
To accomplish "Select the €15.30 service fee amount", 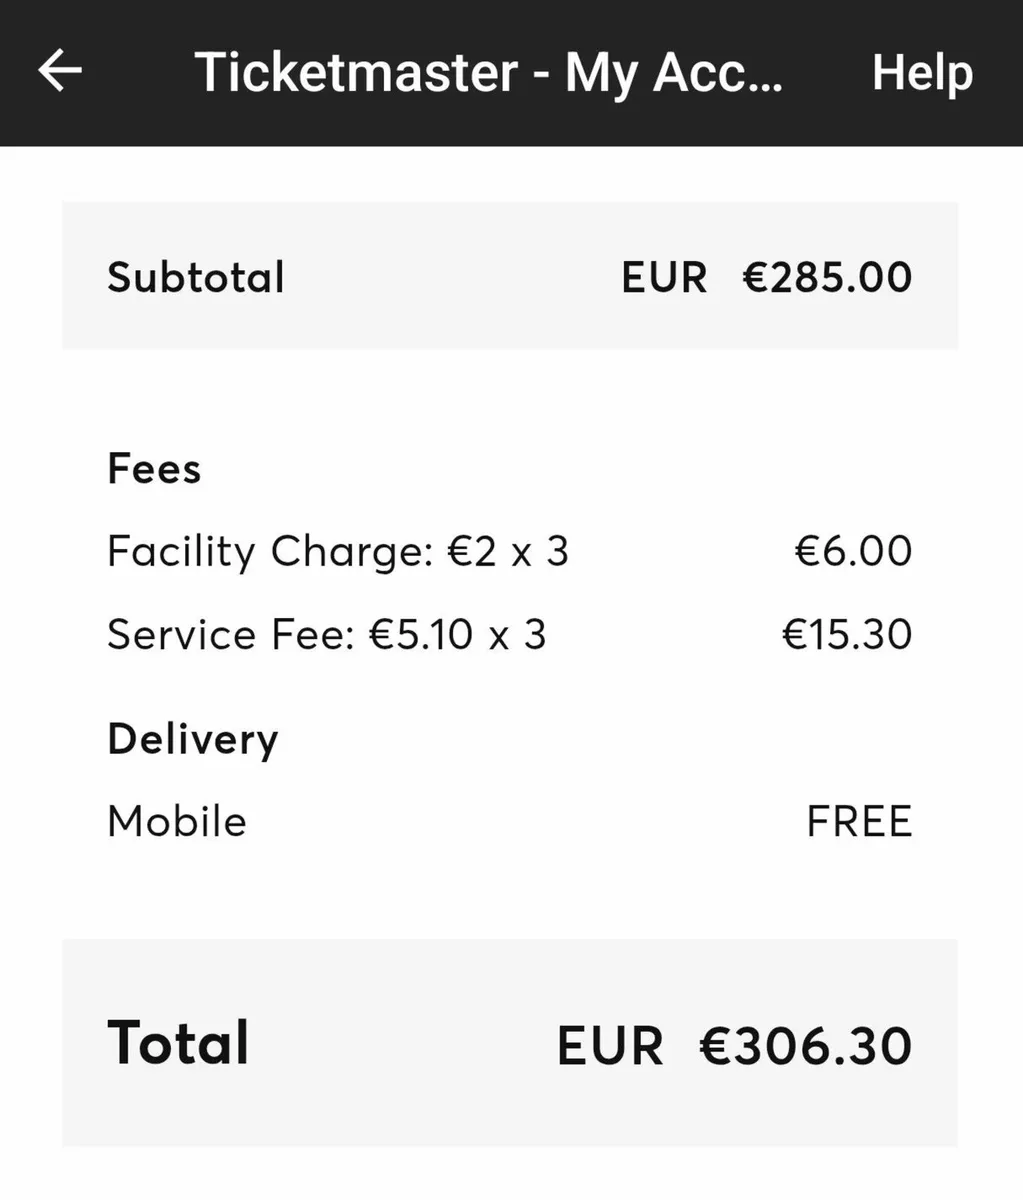I will tap(846, 635).
